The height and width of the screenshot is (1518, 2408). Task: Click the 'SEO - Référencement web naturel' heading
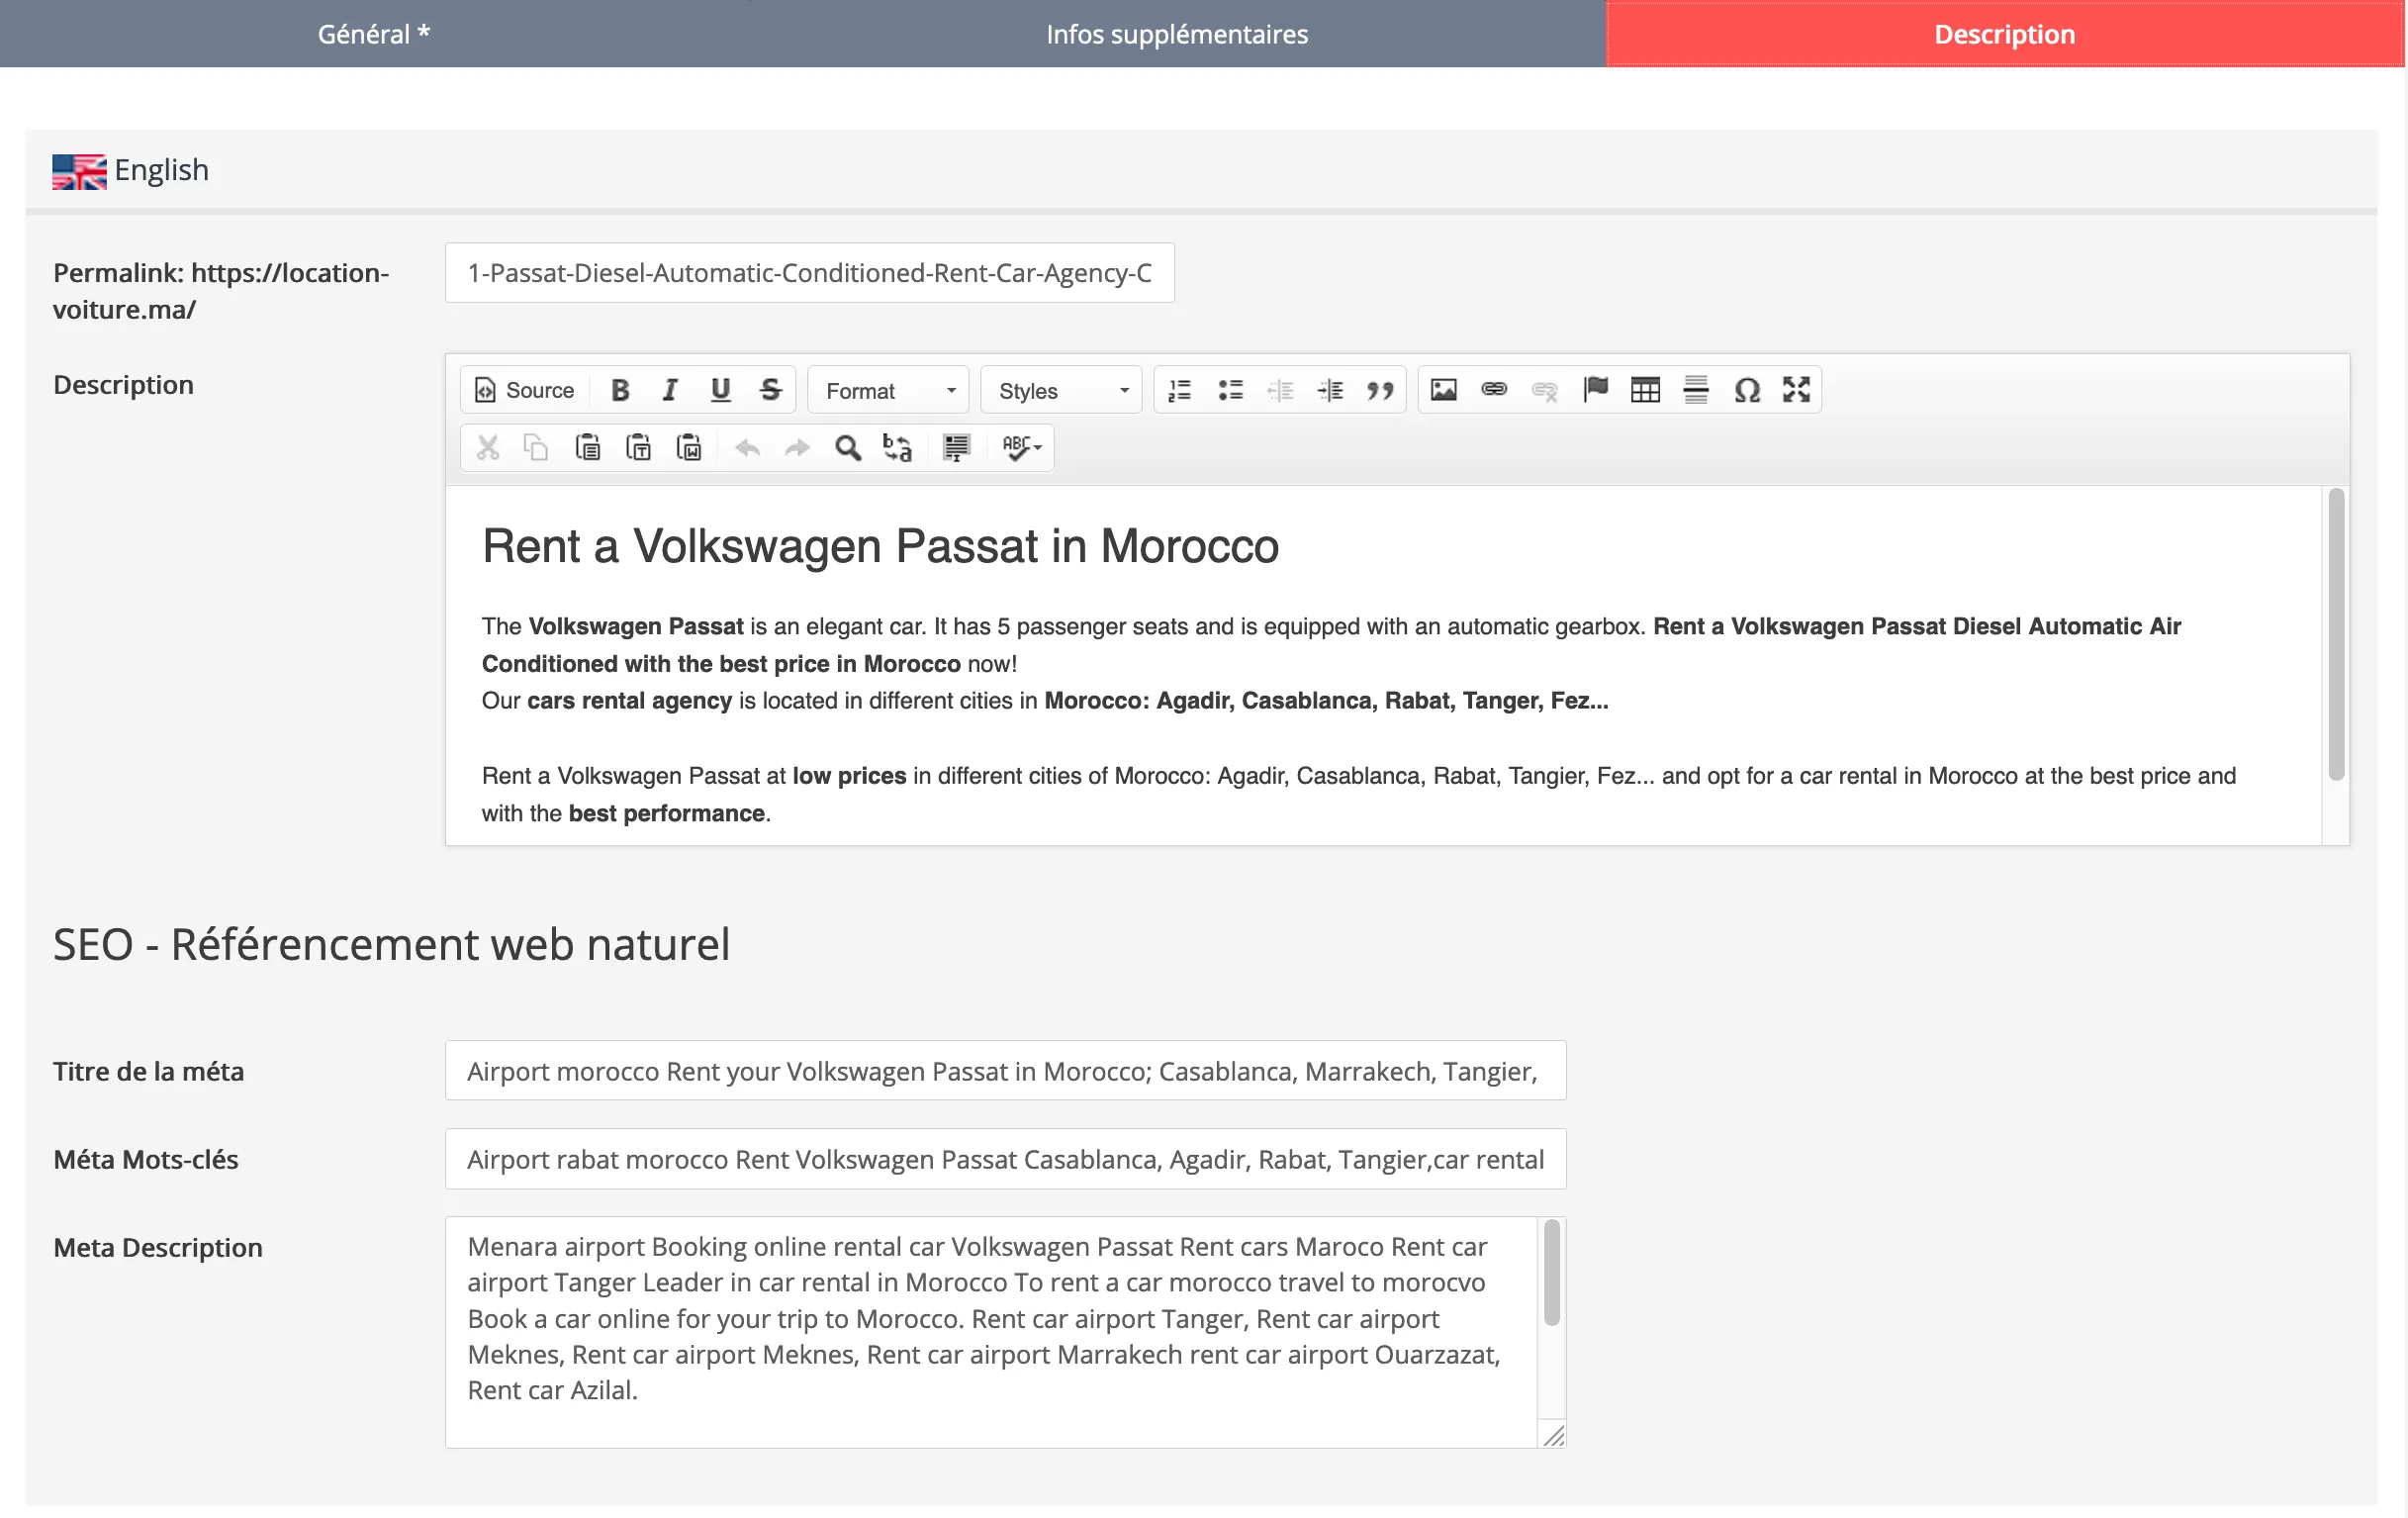391,945
